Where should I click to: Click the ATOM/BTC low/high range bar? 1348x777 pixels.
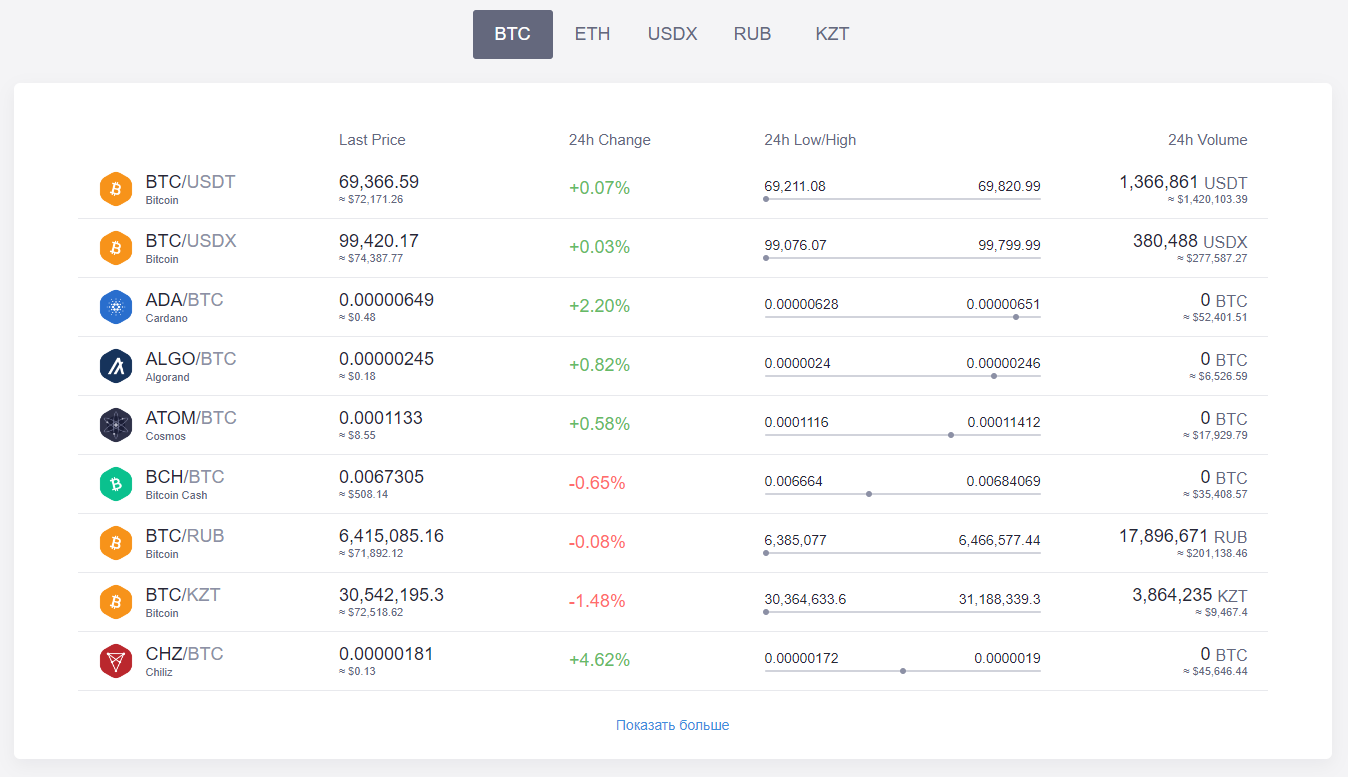(x=902, y=435)
